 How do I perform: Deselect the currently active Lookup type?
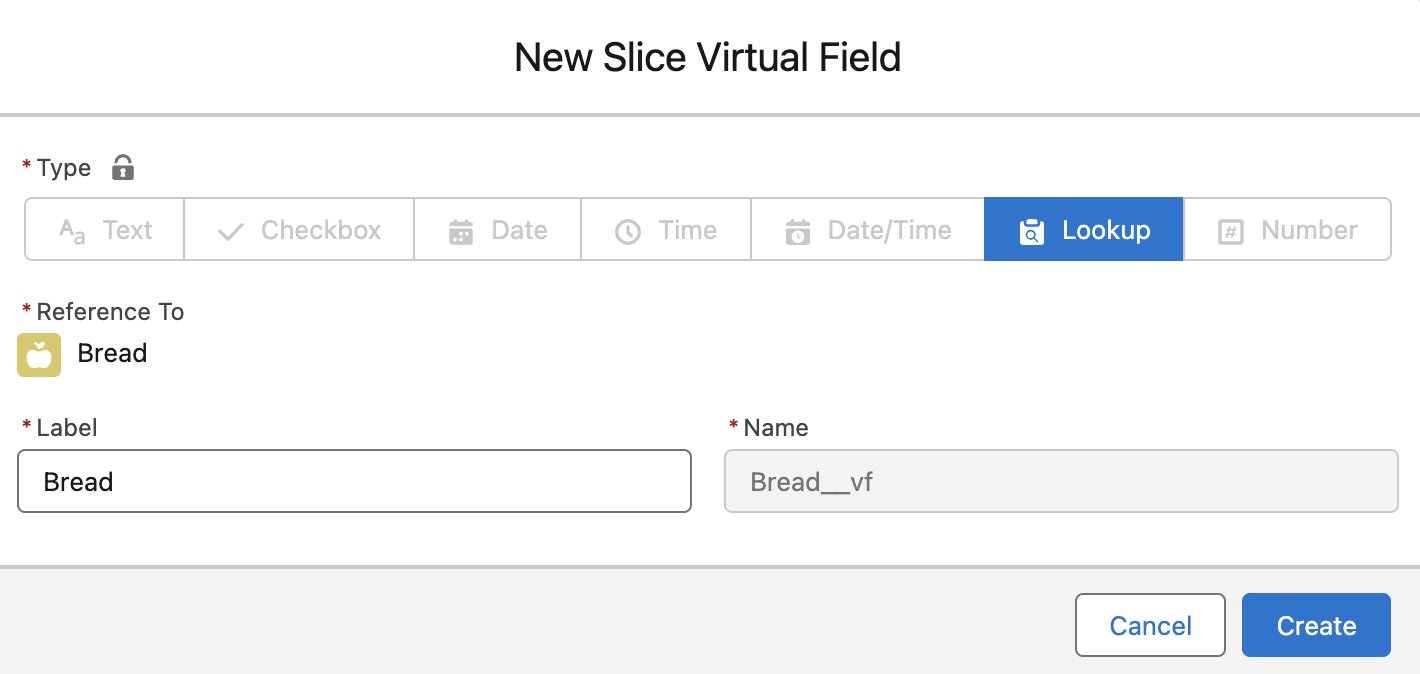click(x=1083, y=229)
